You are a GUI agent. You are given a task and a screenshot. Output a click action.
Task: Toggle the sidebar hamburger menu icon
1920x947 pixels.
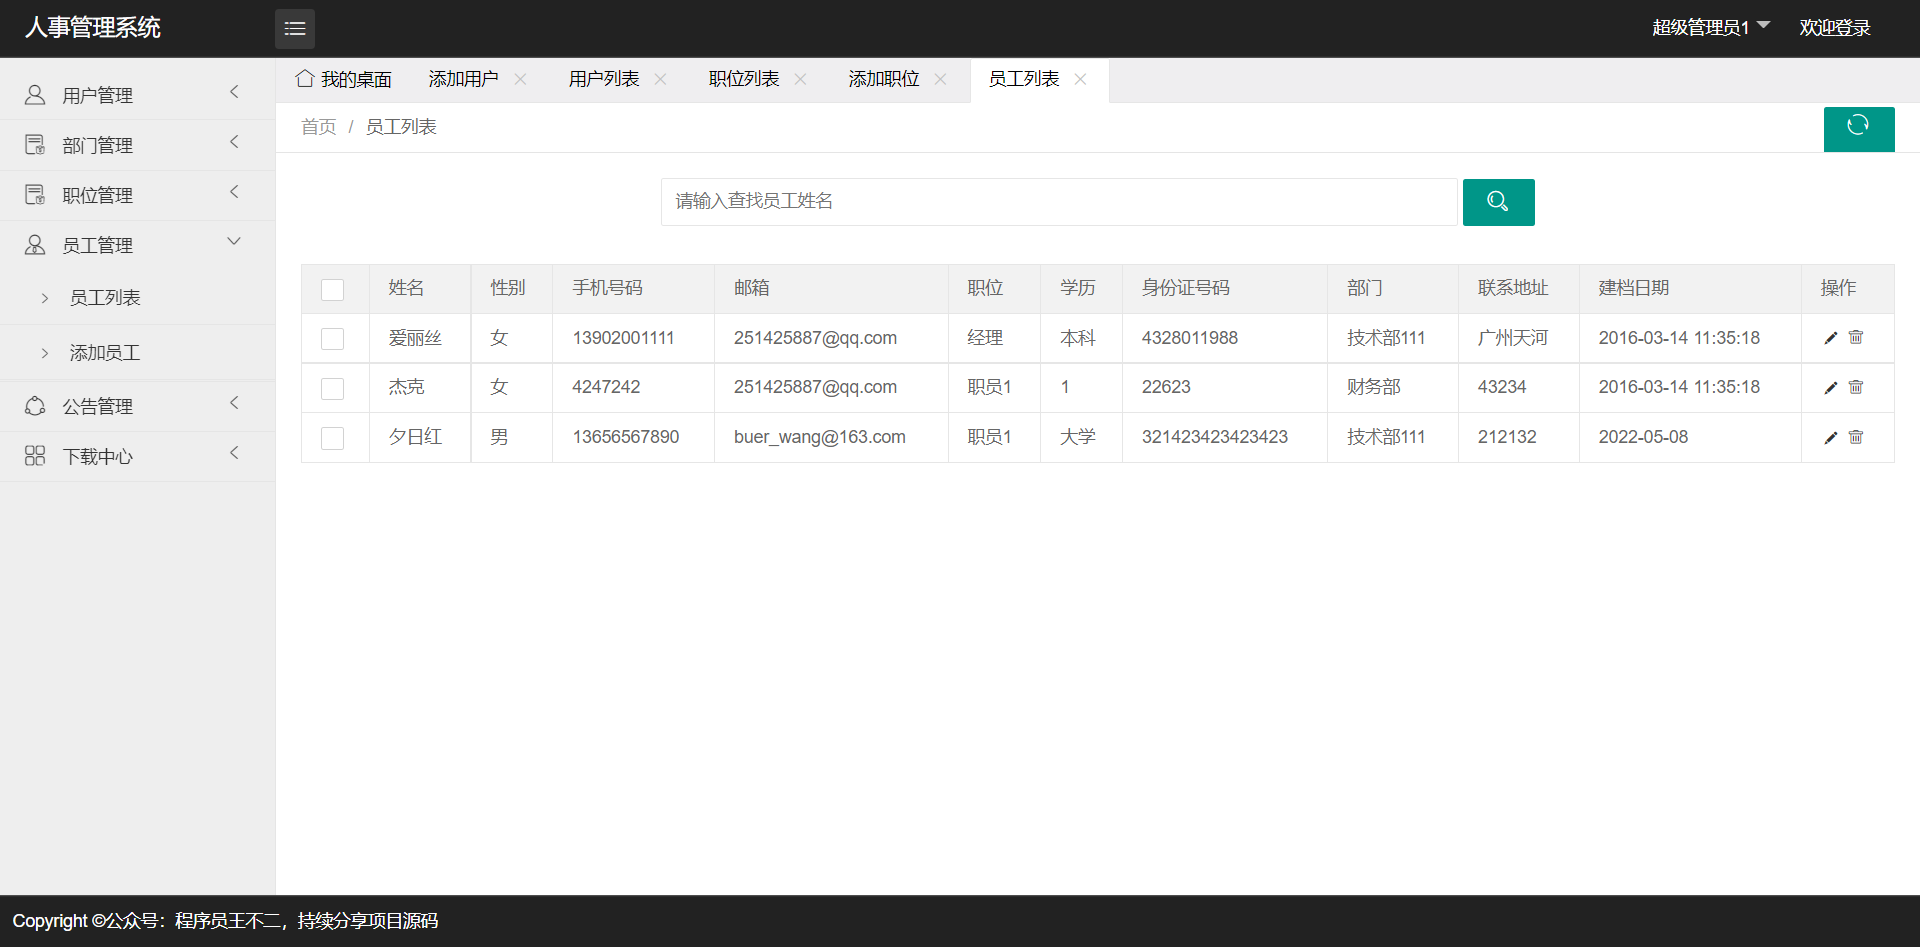coord(295,29)
